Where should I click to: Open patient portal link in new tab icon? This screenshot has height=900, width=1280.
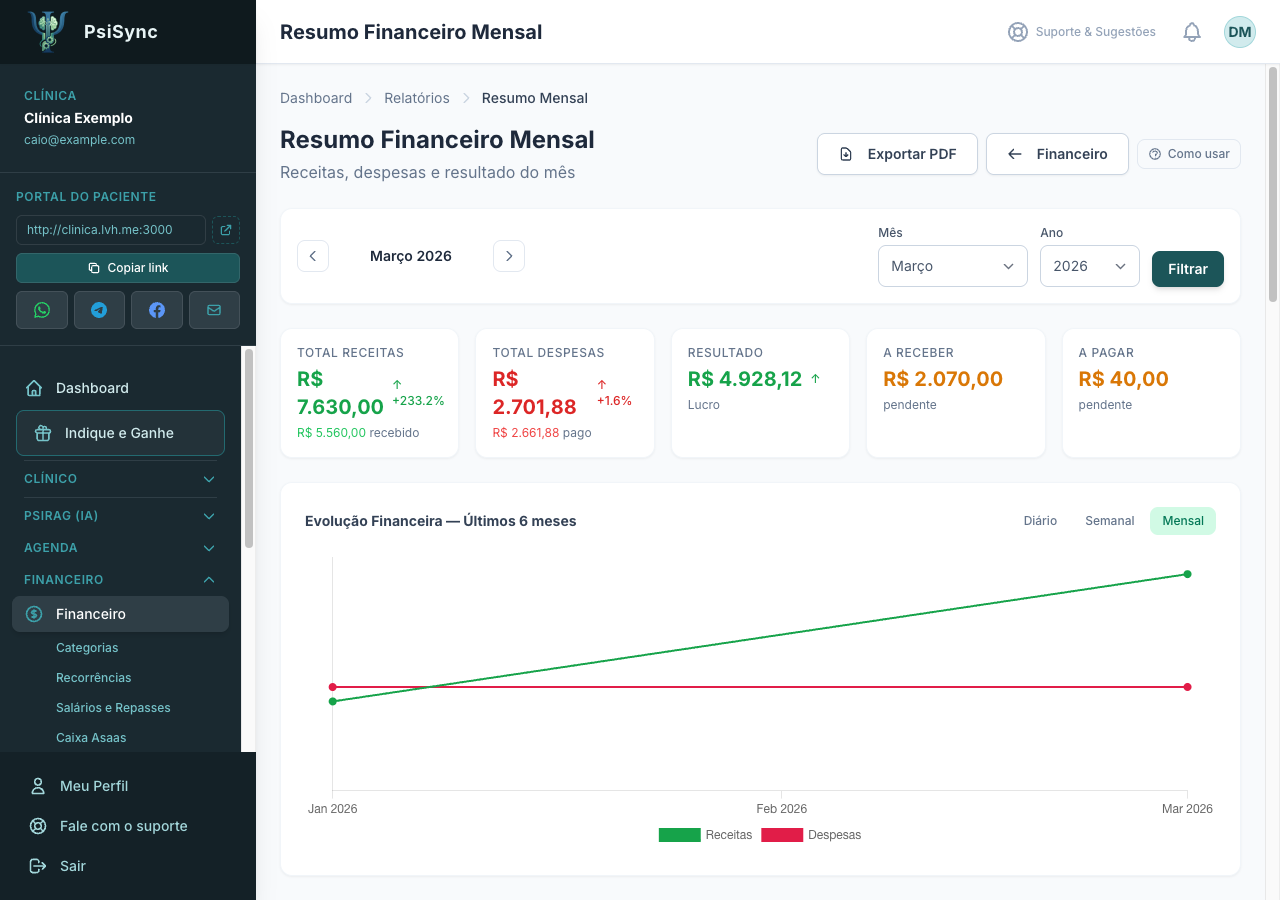(226, 230)
